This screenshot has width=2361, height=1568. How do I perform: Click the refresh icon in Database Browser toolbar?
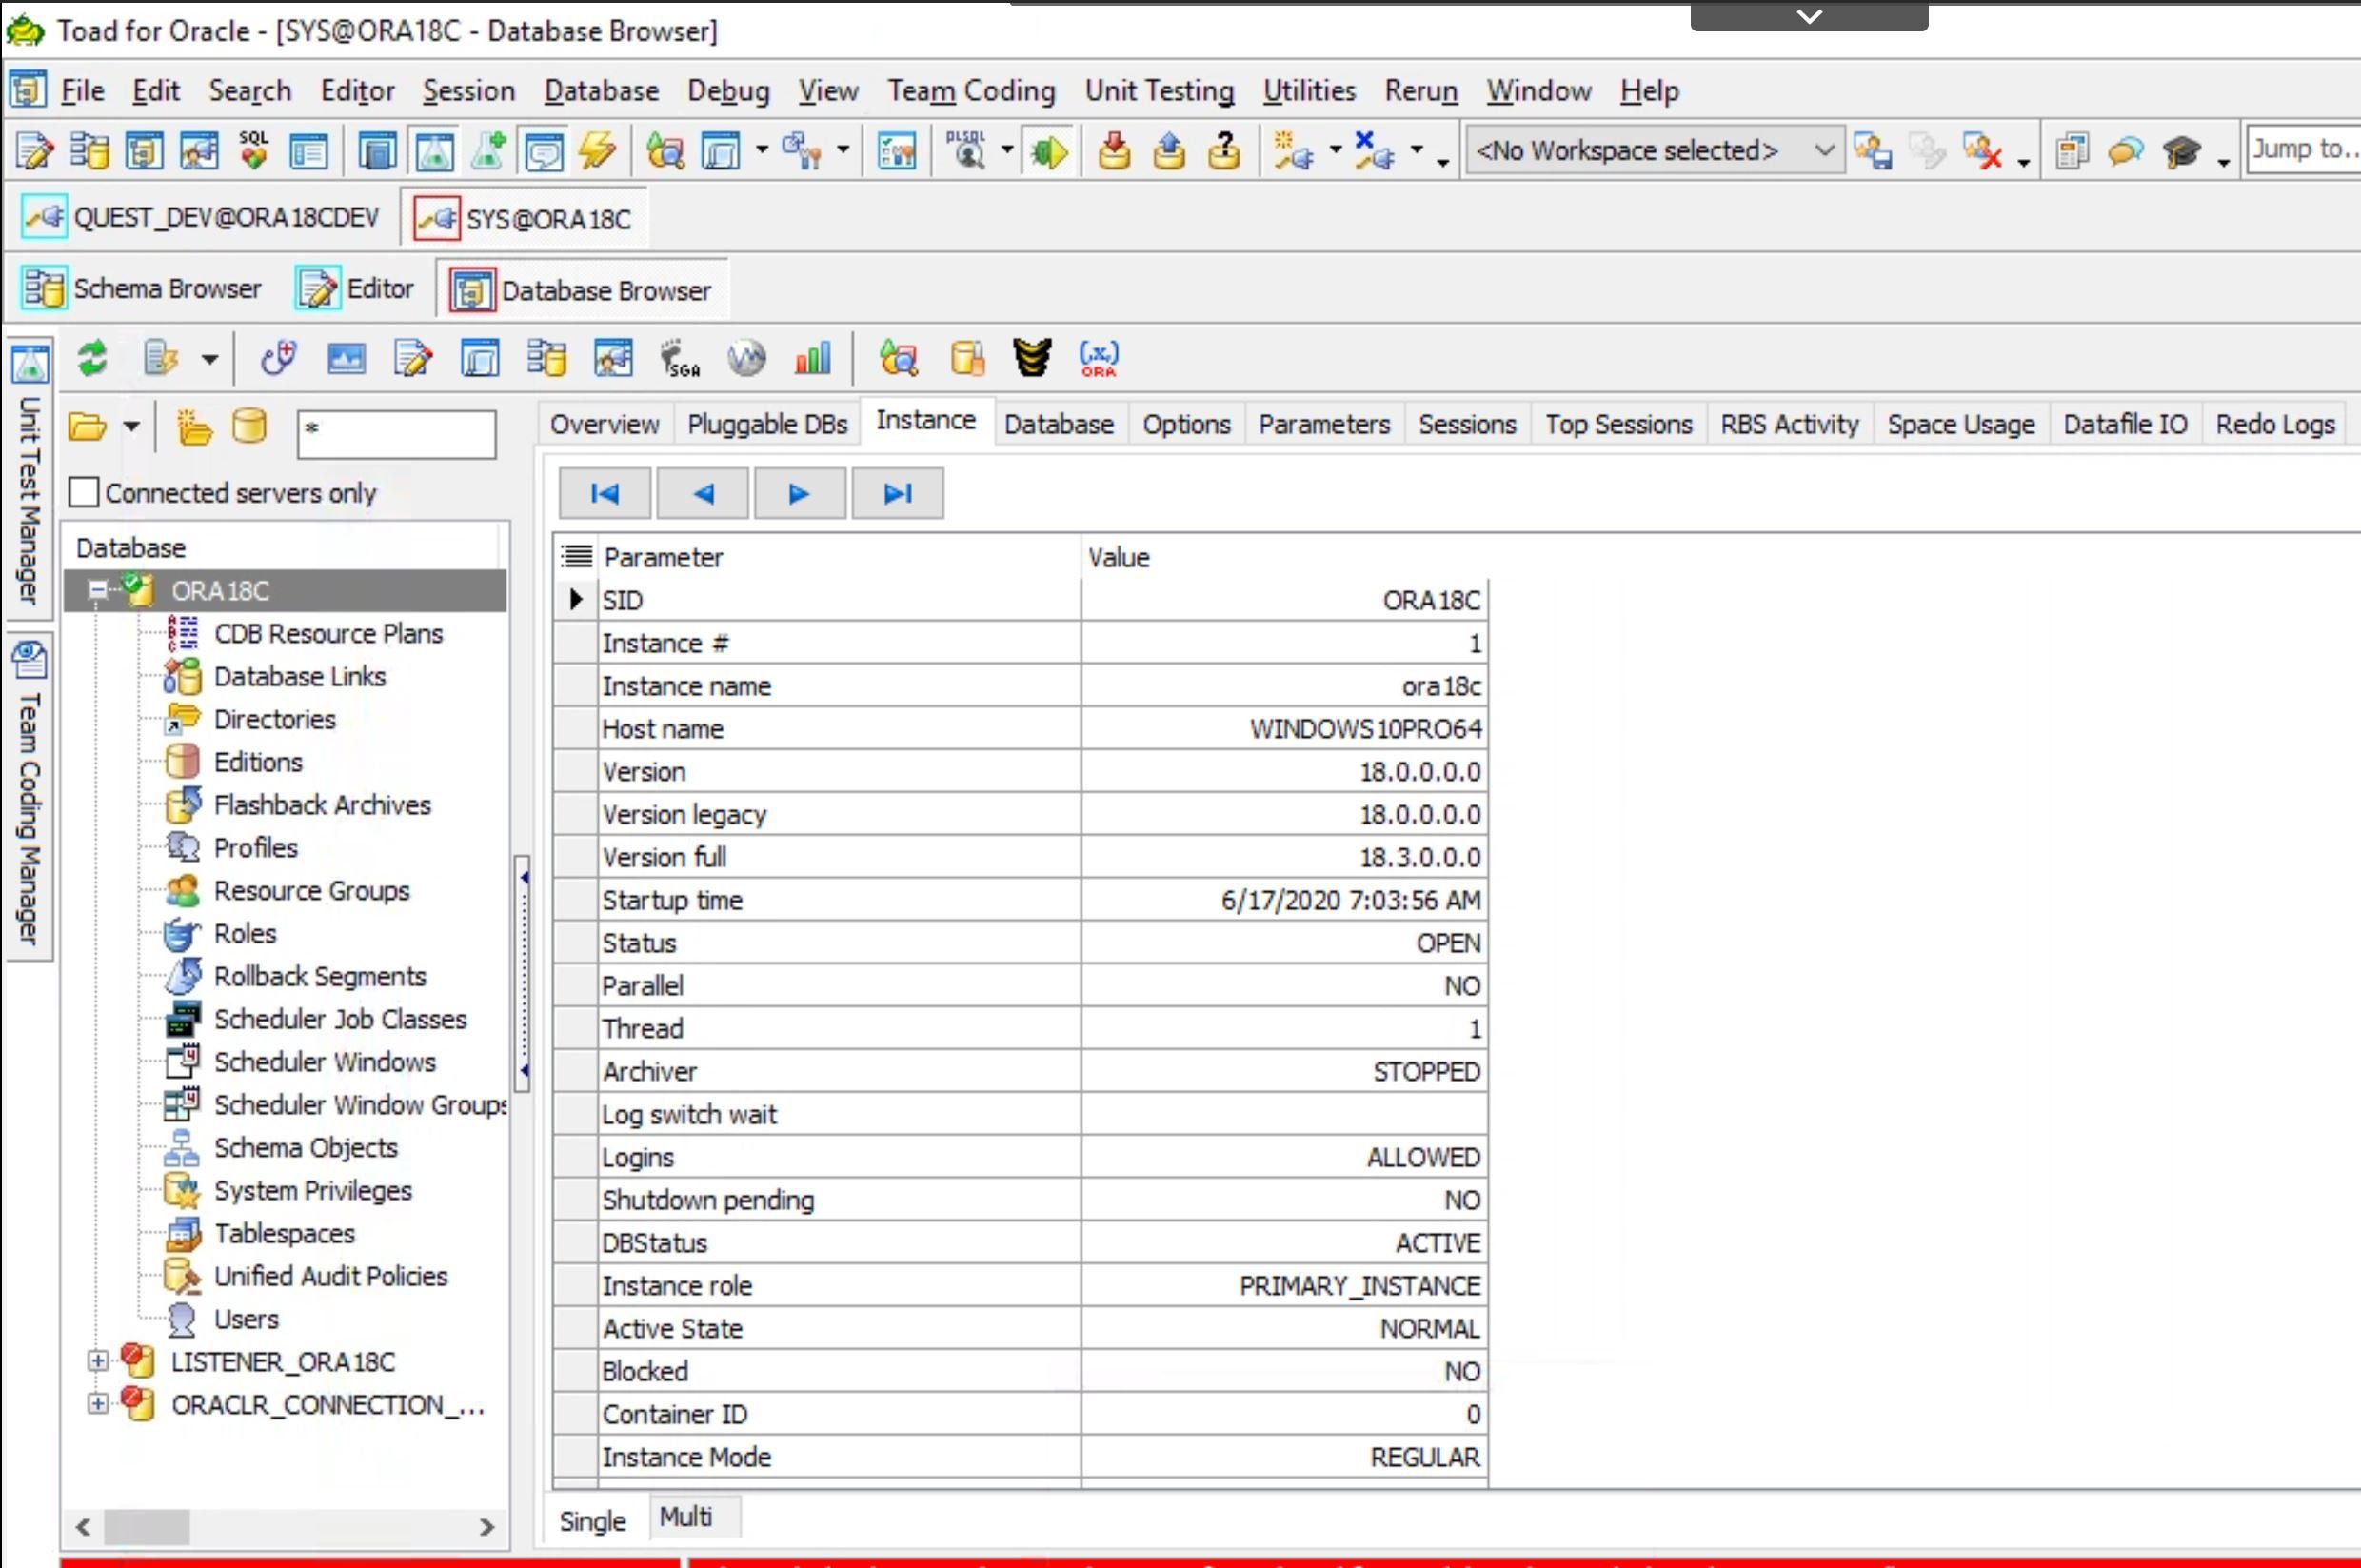pyautogui.click(x=93, y=358)
